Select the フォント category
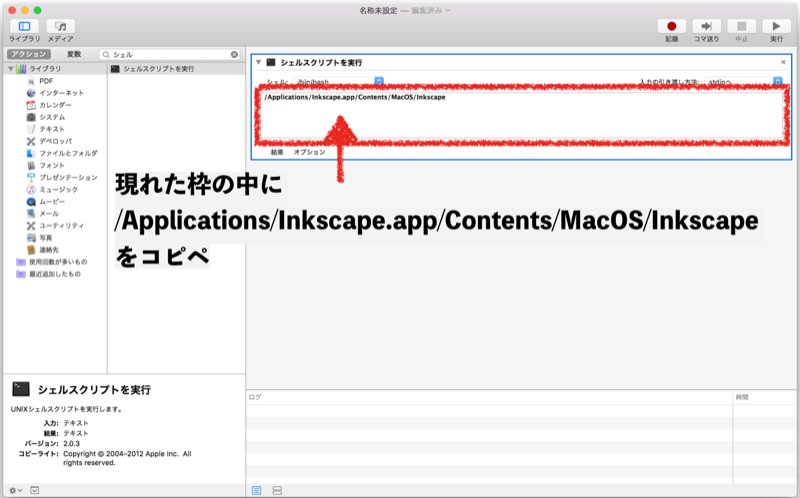 click(x=52, y=165)
